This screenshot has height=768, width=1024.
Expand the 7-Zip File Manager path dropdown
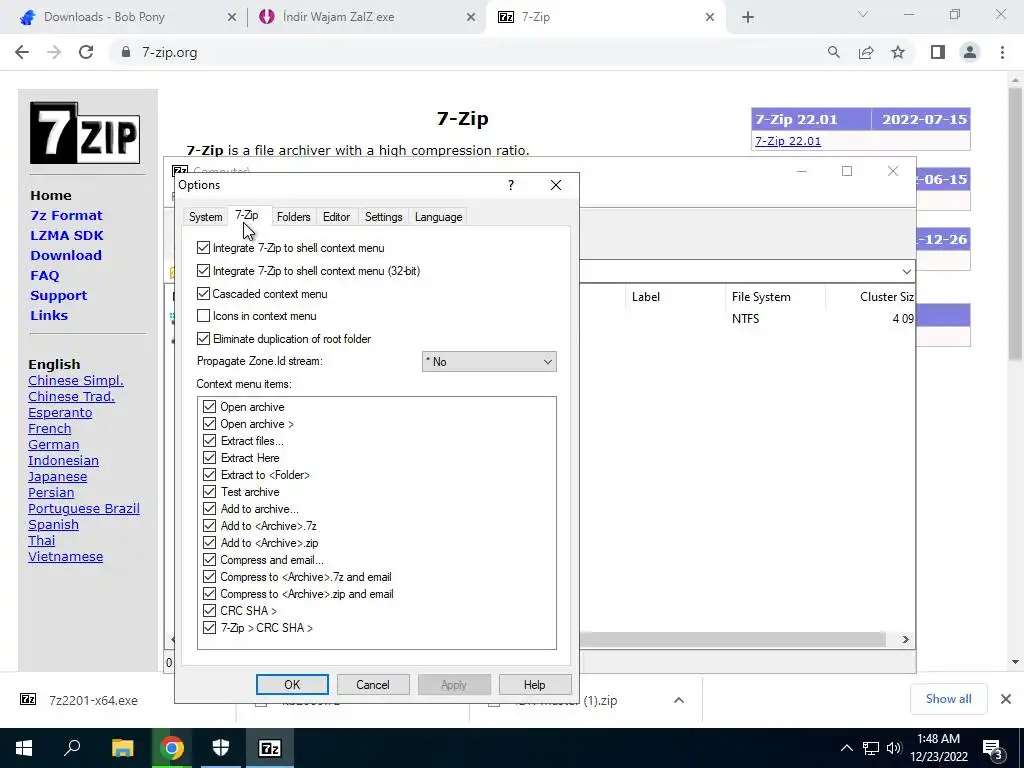pos(906,272)
